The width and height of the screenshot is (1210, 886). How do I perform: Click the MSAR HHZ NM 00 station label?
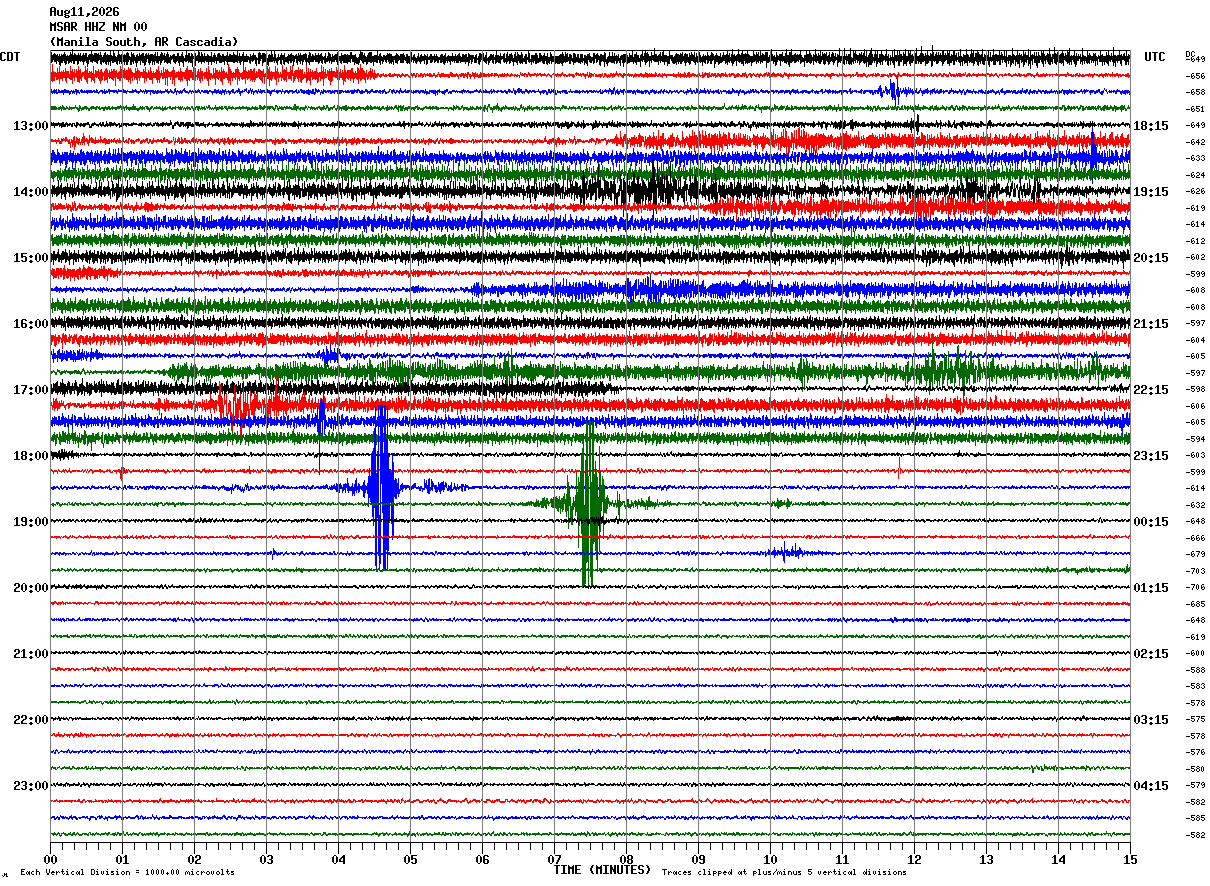click(98, 27)
